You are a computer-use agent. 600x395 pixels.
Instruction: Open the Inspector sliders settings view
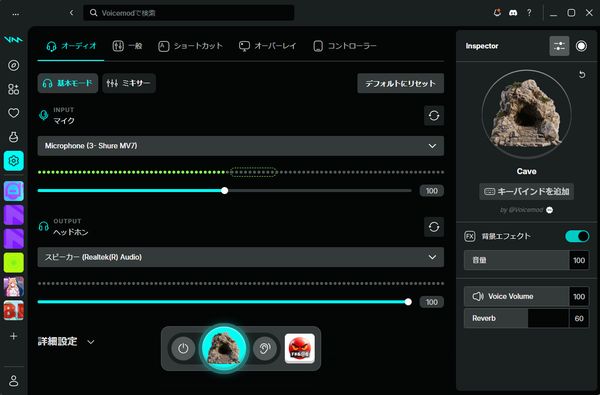click(x=559, y=46)
